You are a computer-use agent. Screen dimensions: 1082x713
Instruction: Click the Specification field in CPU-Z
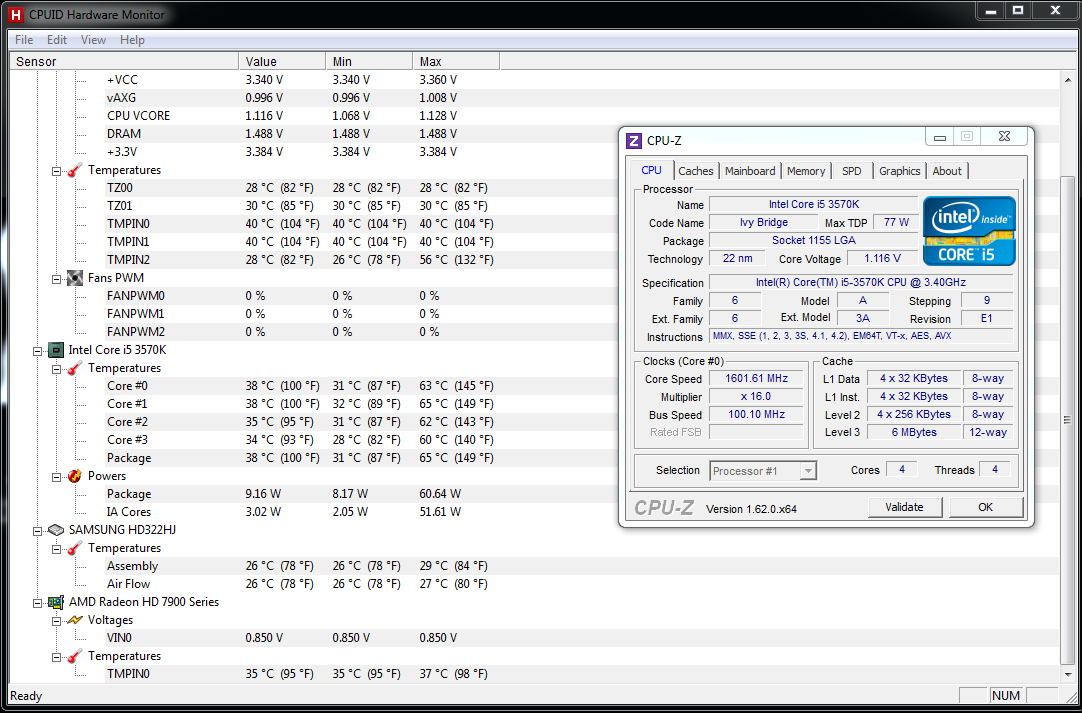pos(860,282)
